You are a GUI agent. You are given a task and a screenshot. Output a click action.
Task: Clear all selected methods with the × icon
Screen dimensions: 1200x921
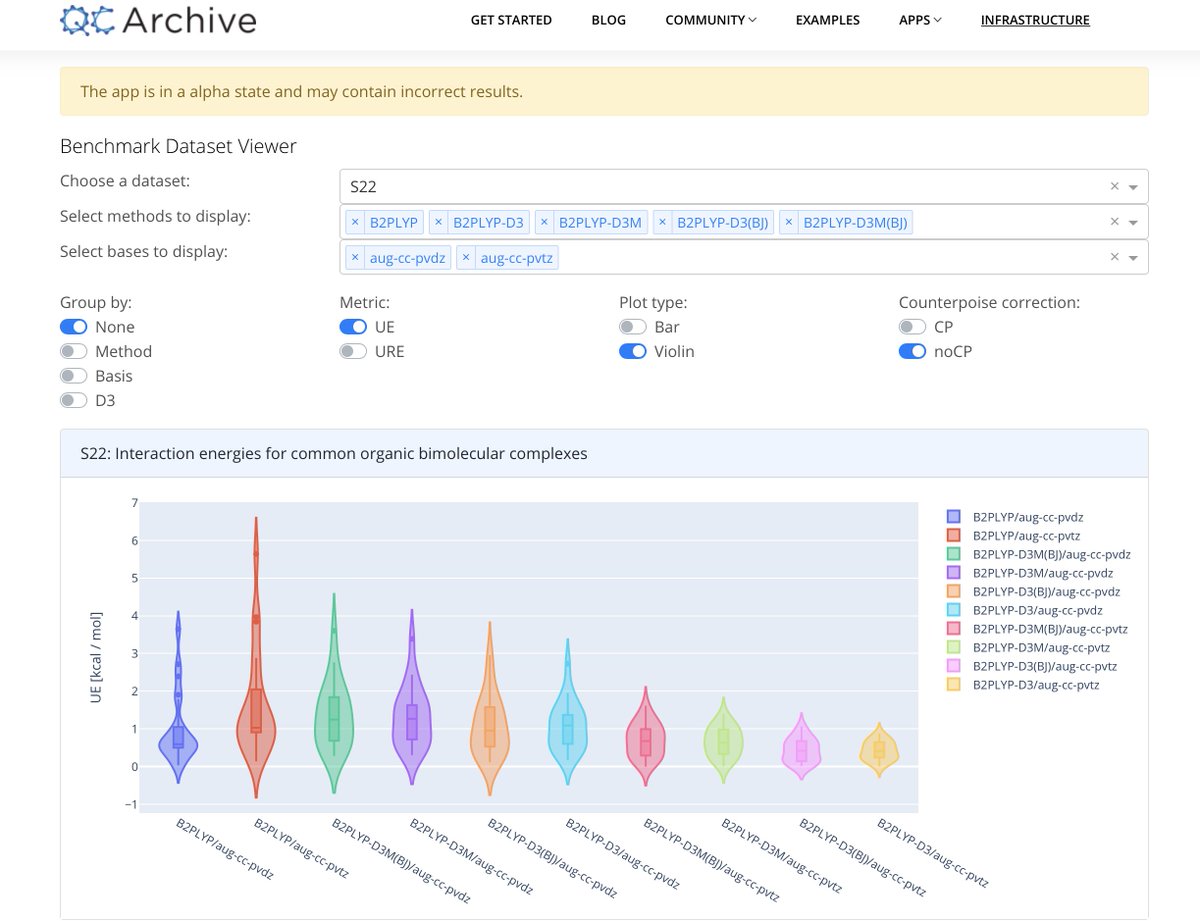(x=1115, y=221)
